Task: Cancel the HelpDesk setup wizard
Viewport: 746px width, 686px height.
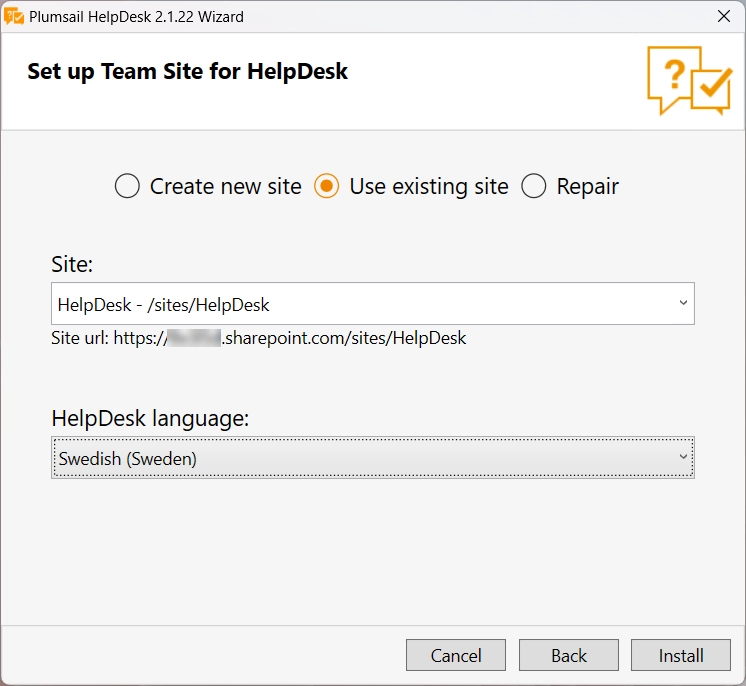Action: point(456,655)
